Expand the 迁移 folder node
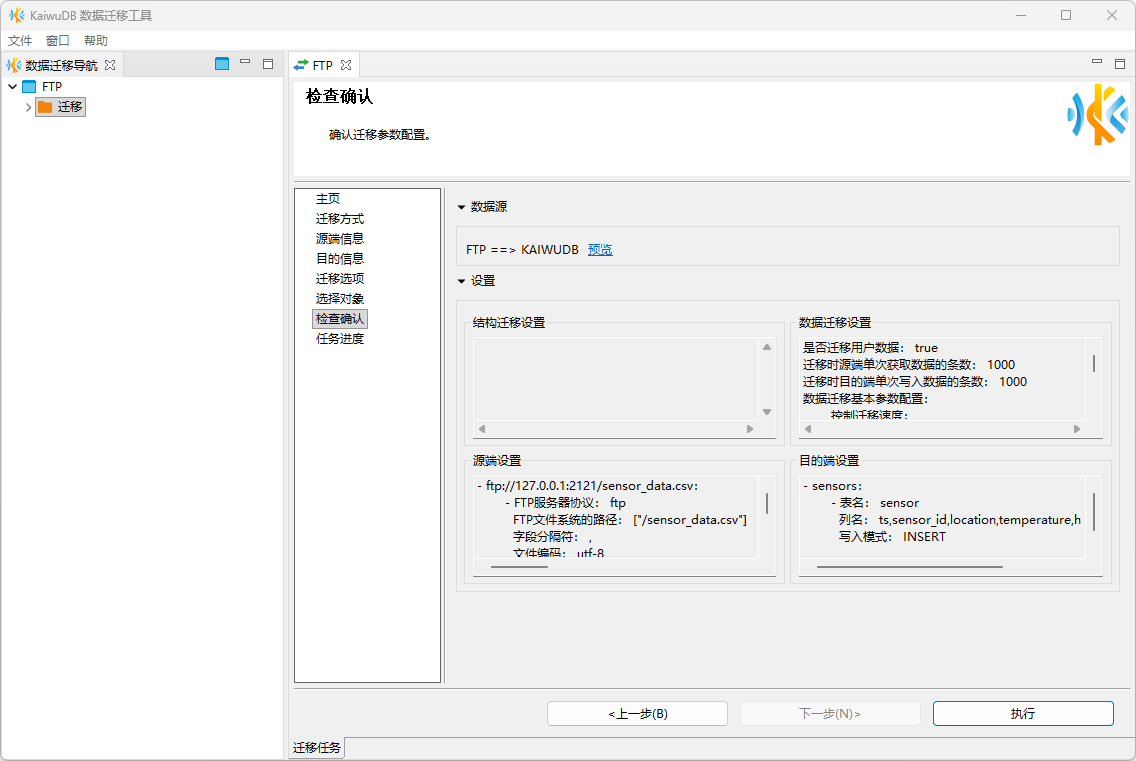Viewport: 1136px width, 761px height. tap(28, 107)
